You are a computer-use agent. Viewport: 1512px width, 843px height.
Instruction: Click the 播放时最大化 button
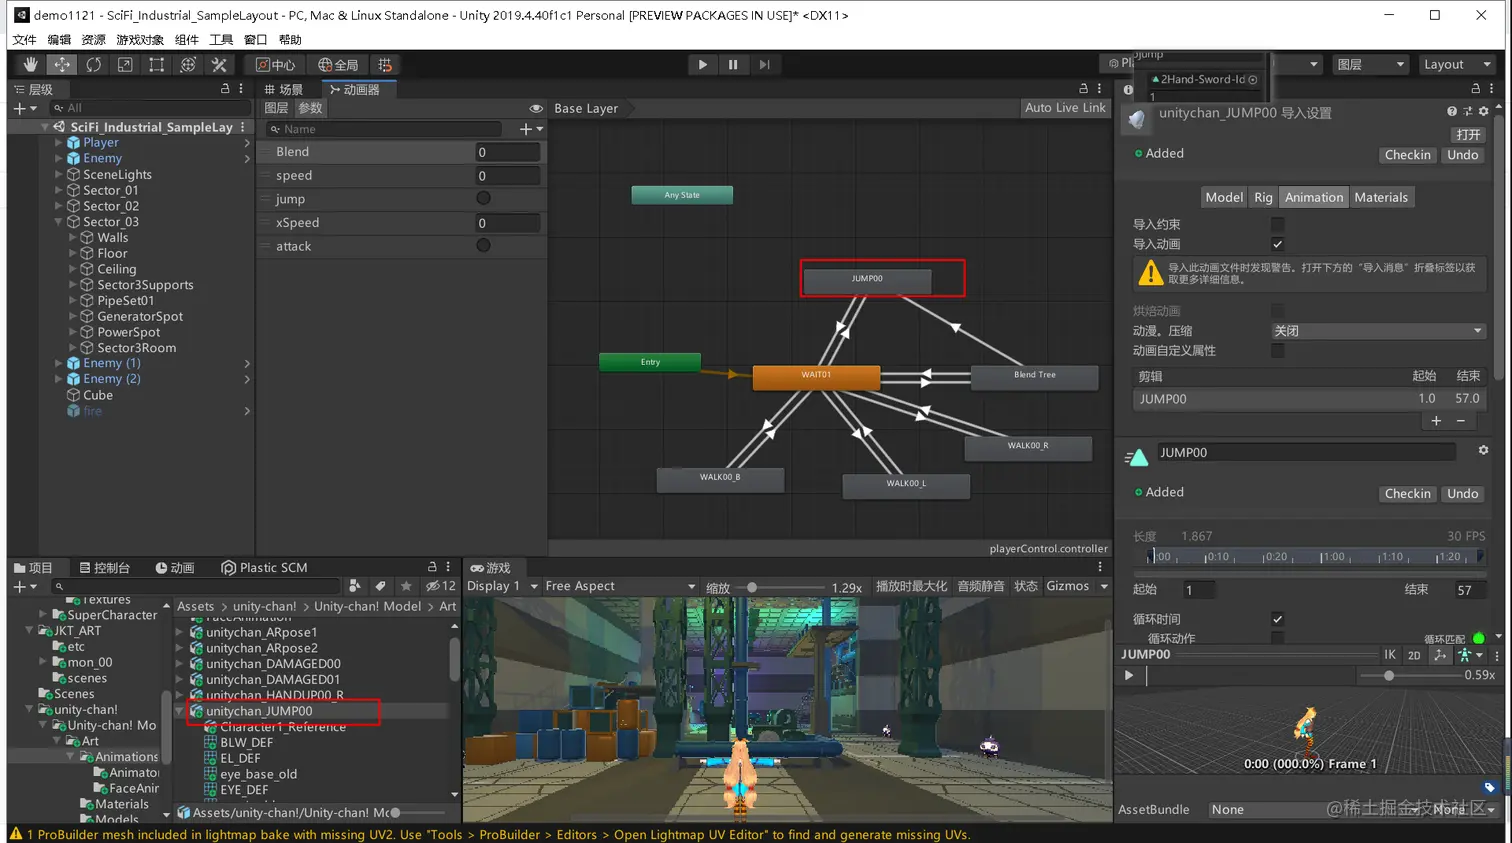911,586
